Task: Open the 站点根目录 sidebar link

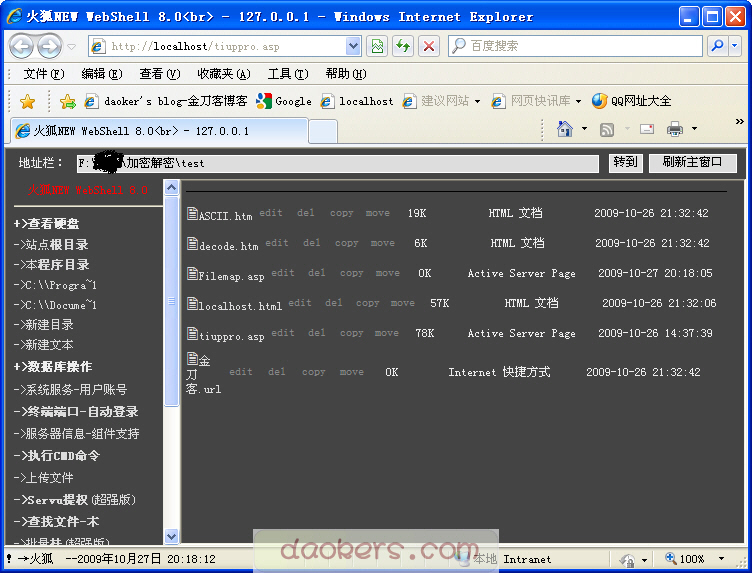Action: click(51, 245)
